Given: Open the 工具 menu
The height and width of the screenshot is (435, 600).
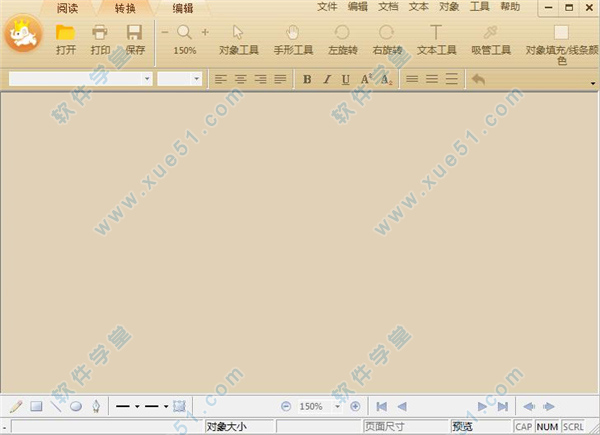Looking at the screenshot, I should pyautogui.click(x=479, y=7).
